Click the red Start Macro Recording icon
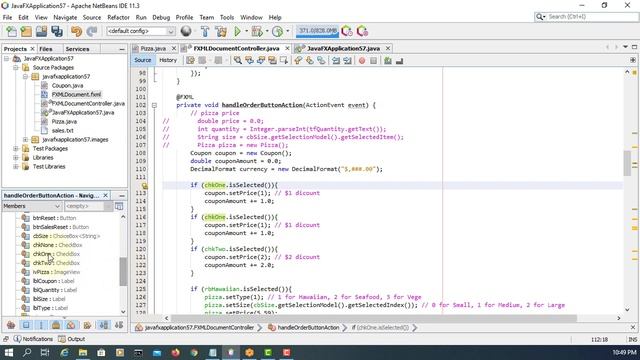This screenshot has width=640, height=360. coord(362,61)
